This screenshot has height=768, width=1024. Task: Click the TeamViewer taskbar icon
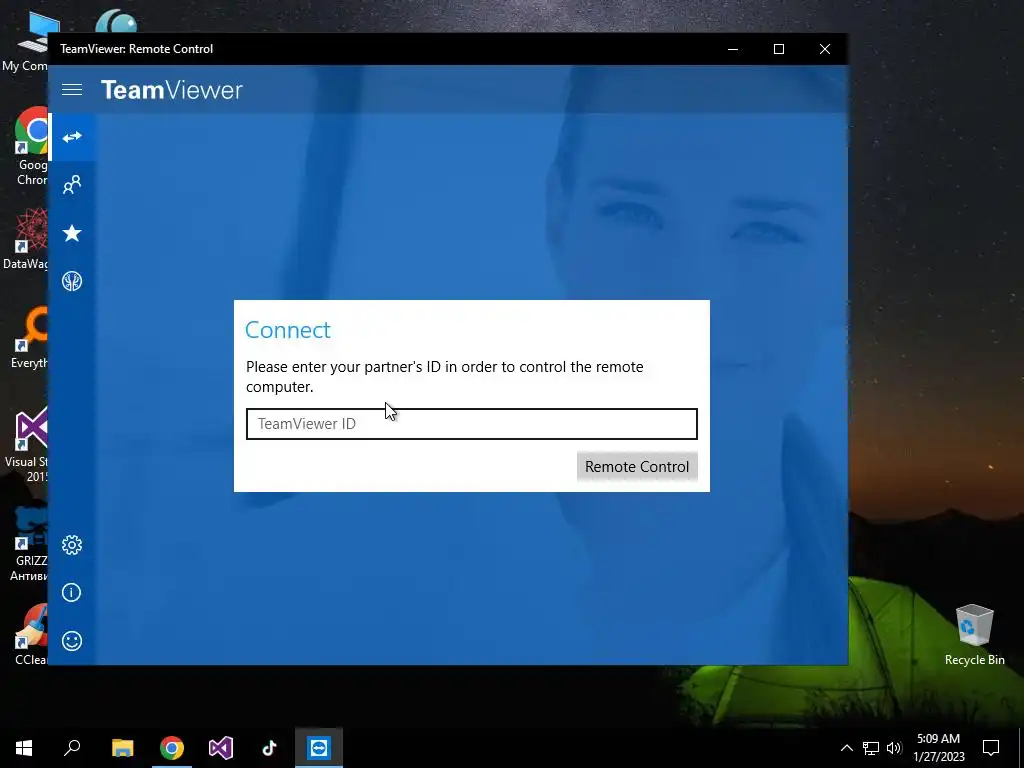(x=319, y=748)
